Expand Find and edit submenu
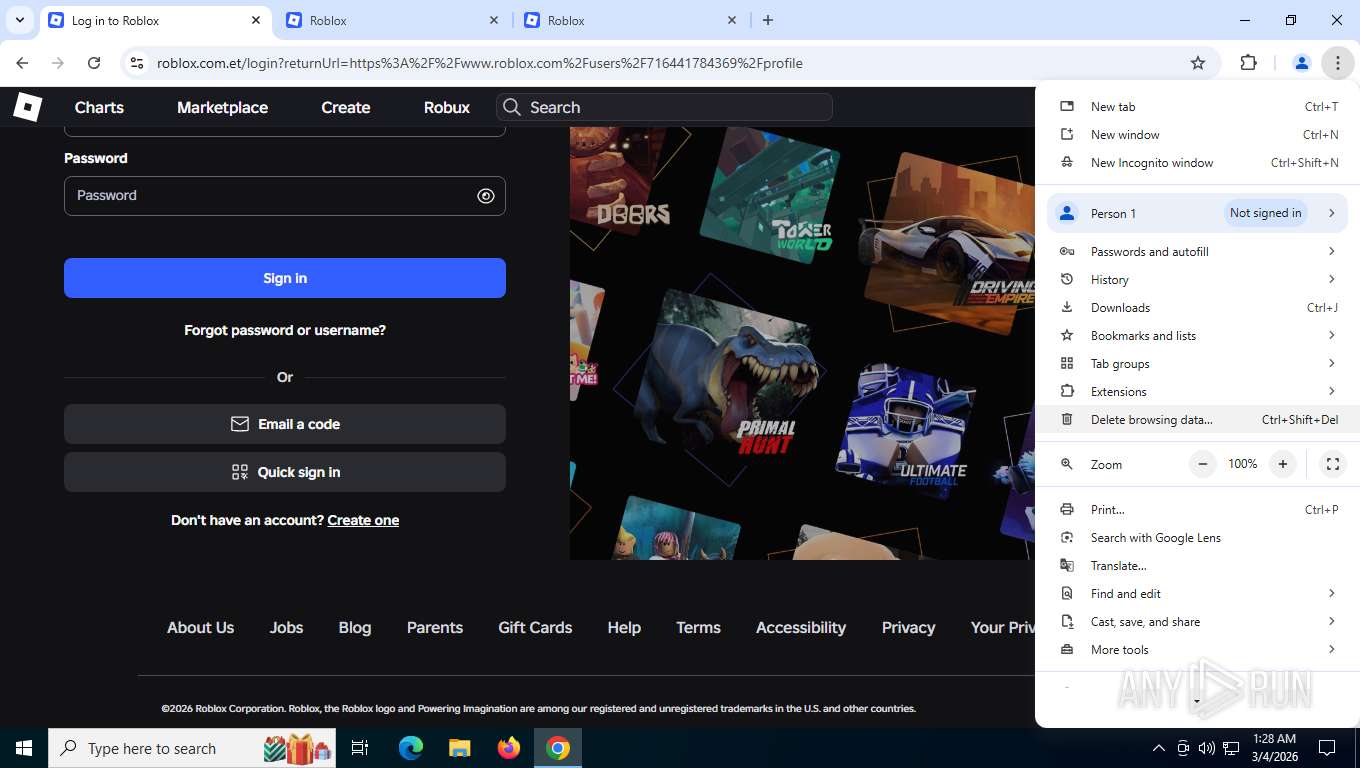 coord(1198,594)
